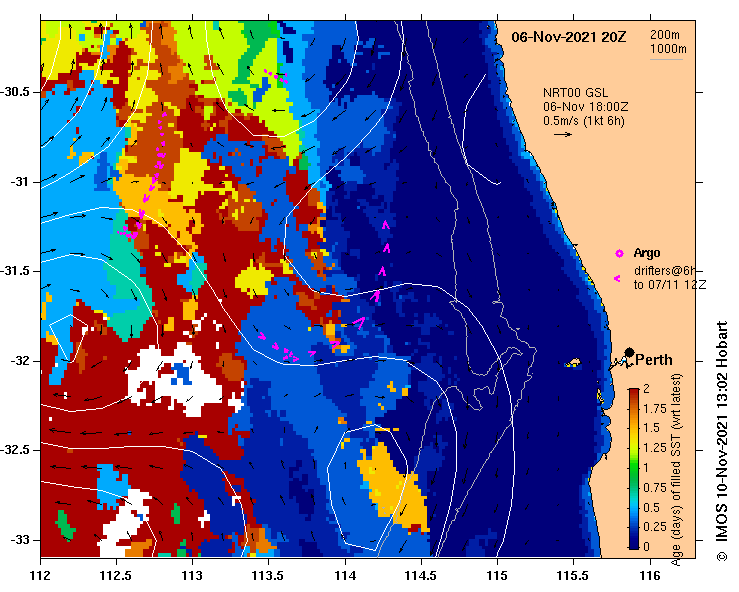
Task: Click the longitude label 116
Action: [x=650, y=576]
